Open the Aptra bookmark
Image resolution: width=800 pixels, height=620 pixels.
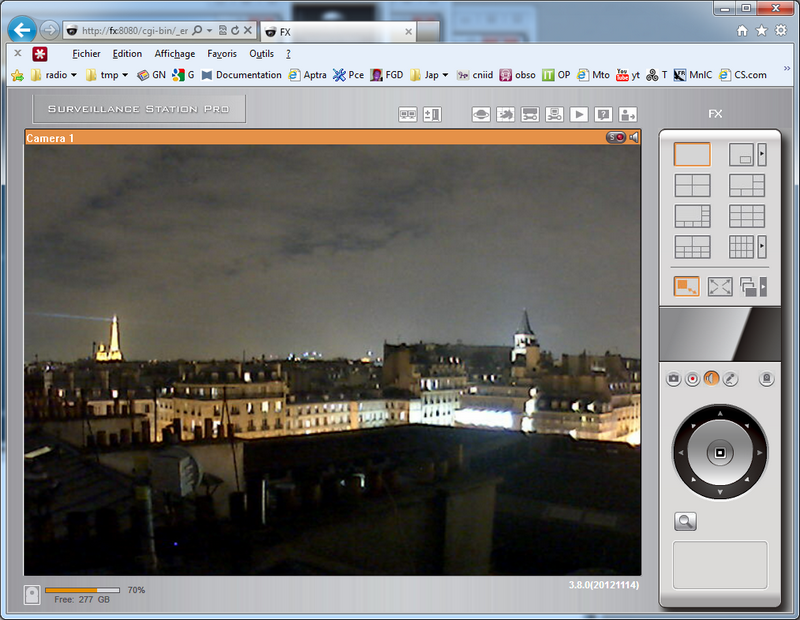(307, 75)
